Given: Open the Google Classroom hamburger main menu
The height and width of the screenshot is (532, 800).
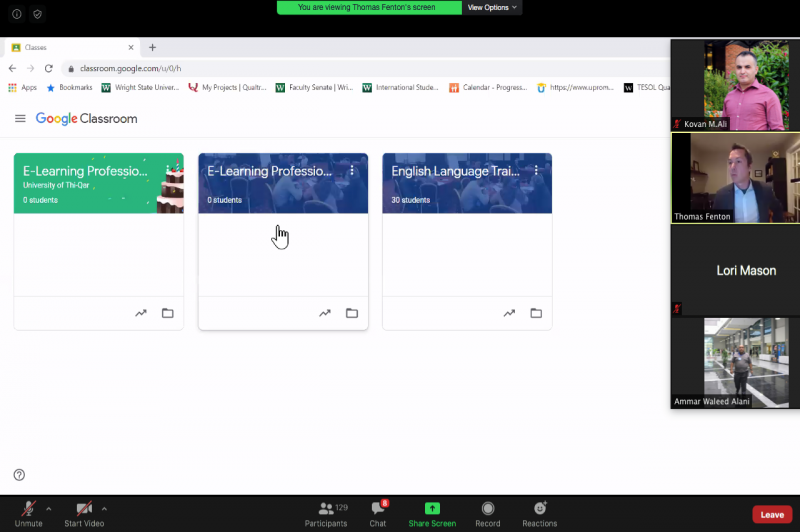Looking at the screenshot, I should (x=20, y=119).
